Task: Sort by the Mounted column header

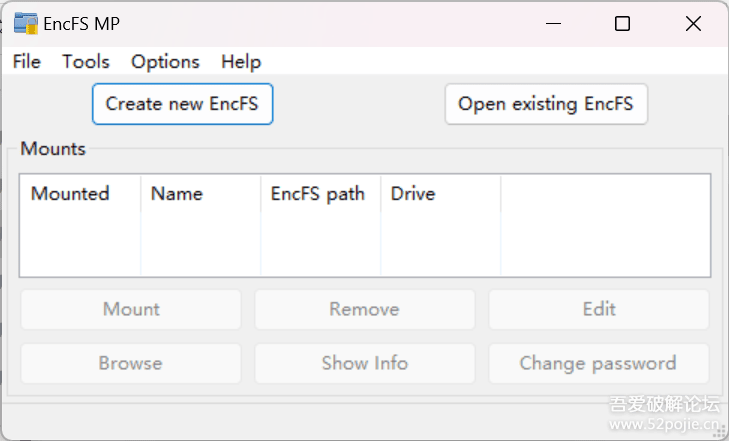Action: pyautogui.click(x=70, y=194)
